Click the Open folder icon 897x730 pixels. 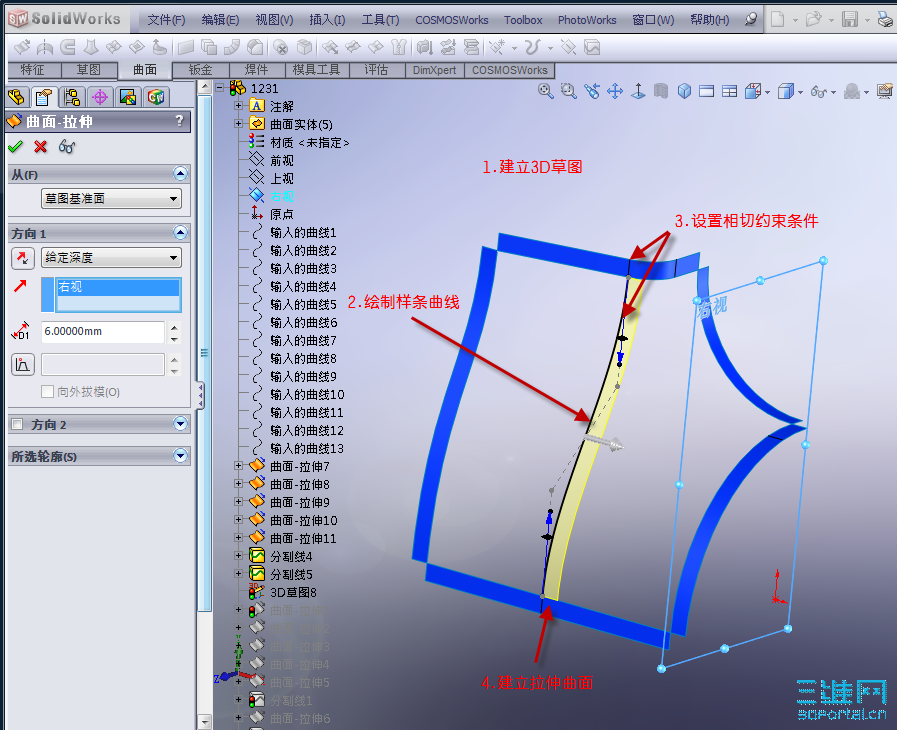(813, 19)
